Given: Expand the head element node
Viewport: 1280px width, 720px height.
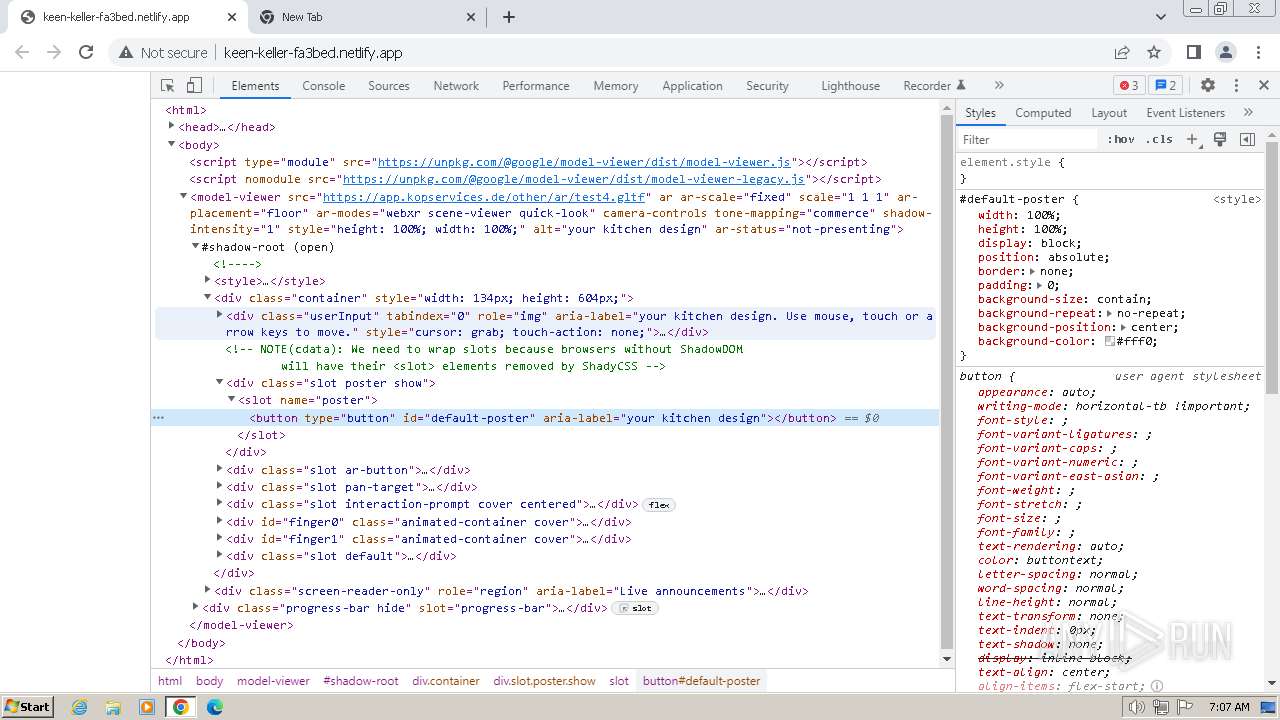Looking at the screenshot, I should pos(171,127).
